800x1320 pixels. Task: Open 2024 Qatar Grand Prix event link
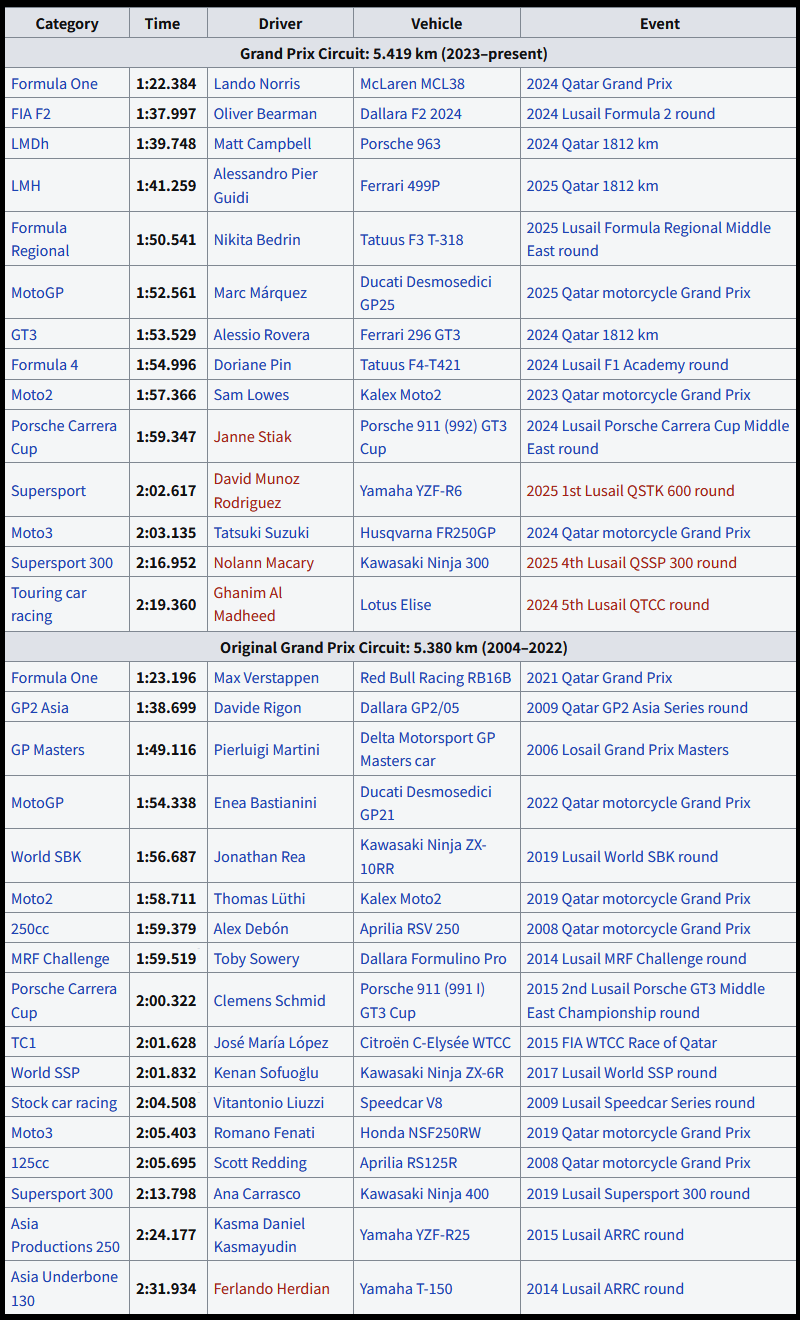click(599, 84)
